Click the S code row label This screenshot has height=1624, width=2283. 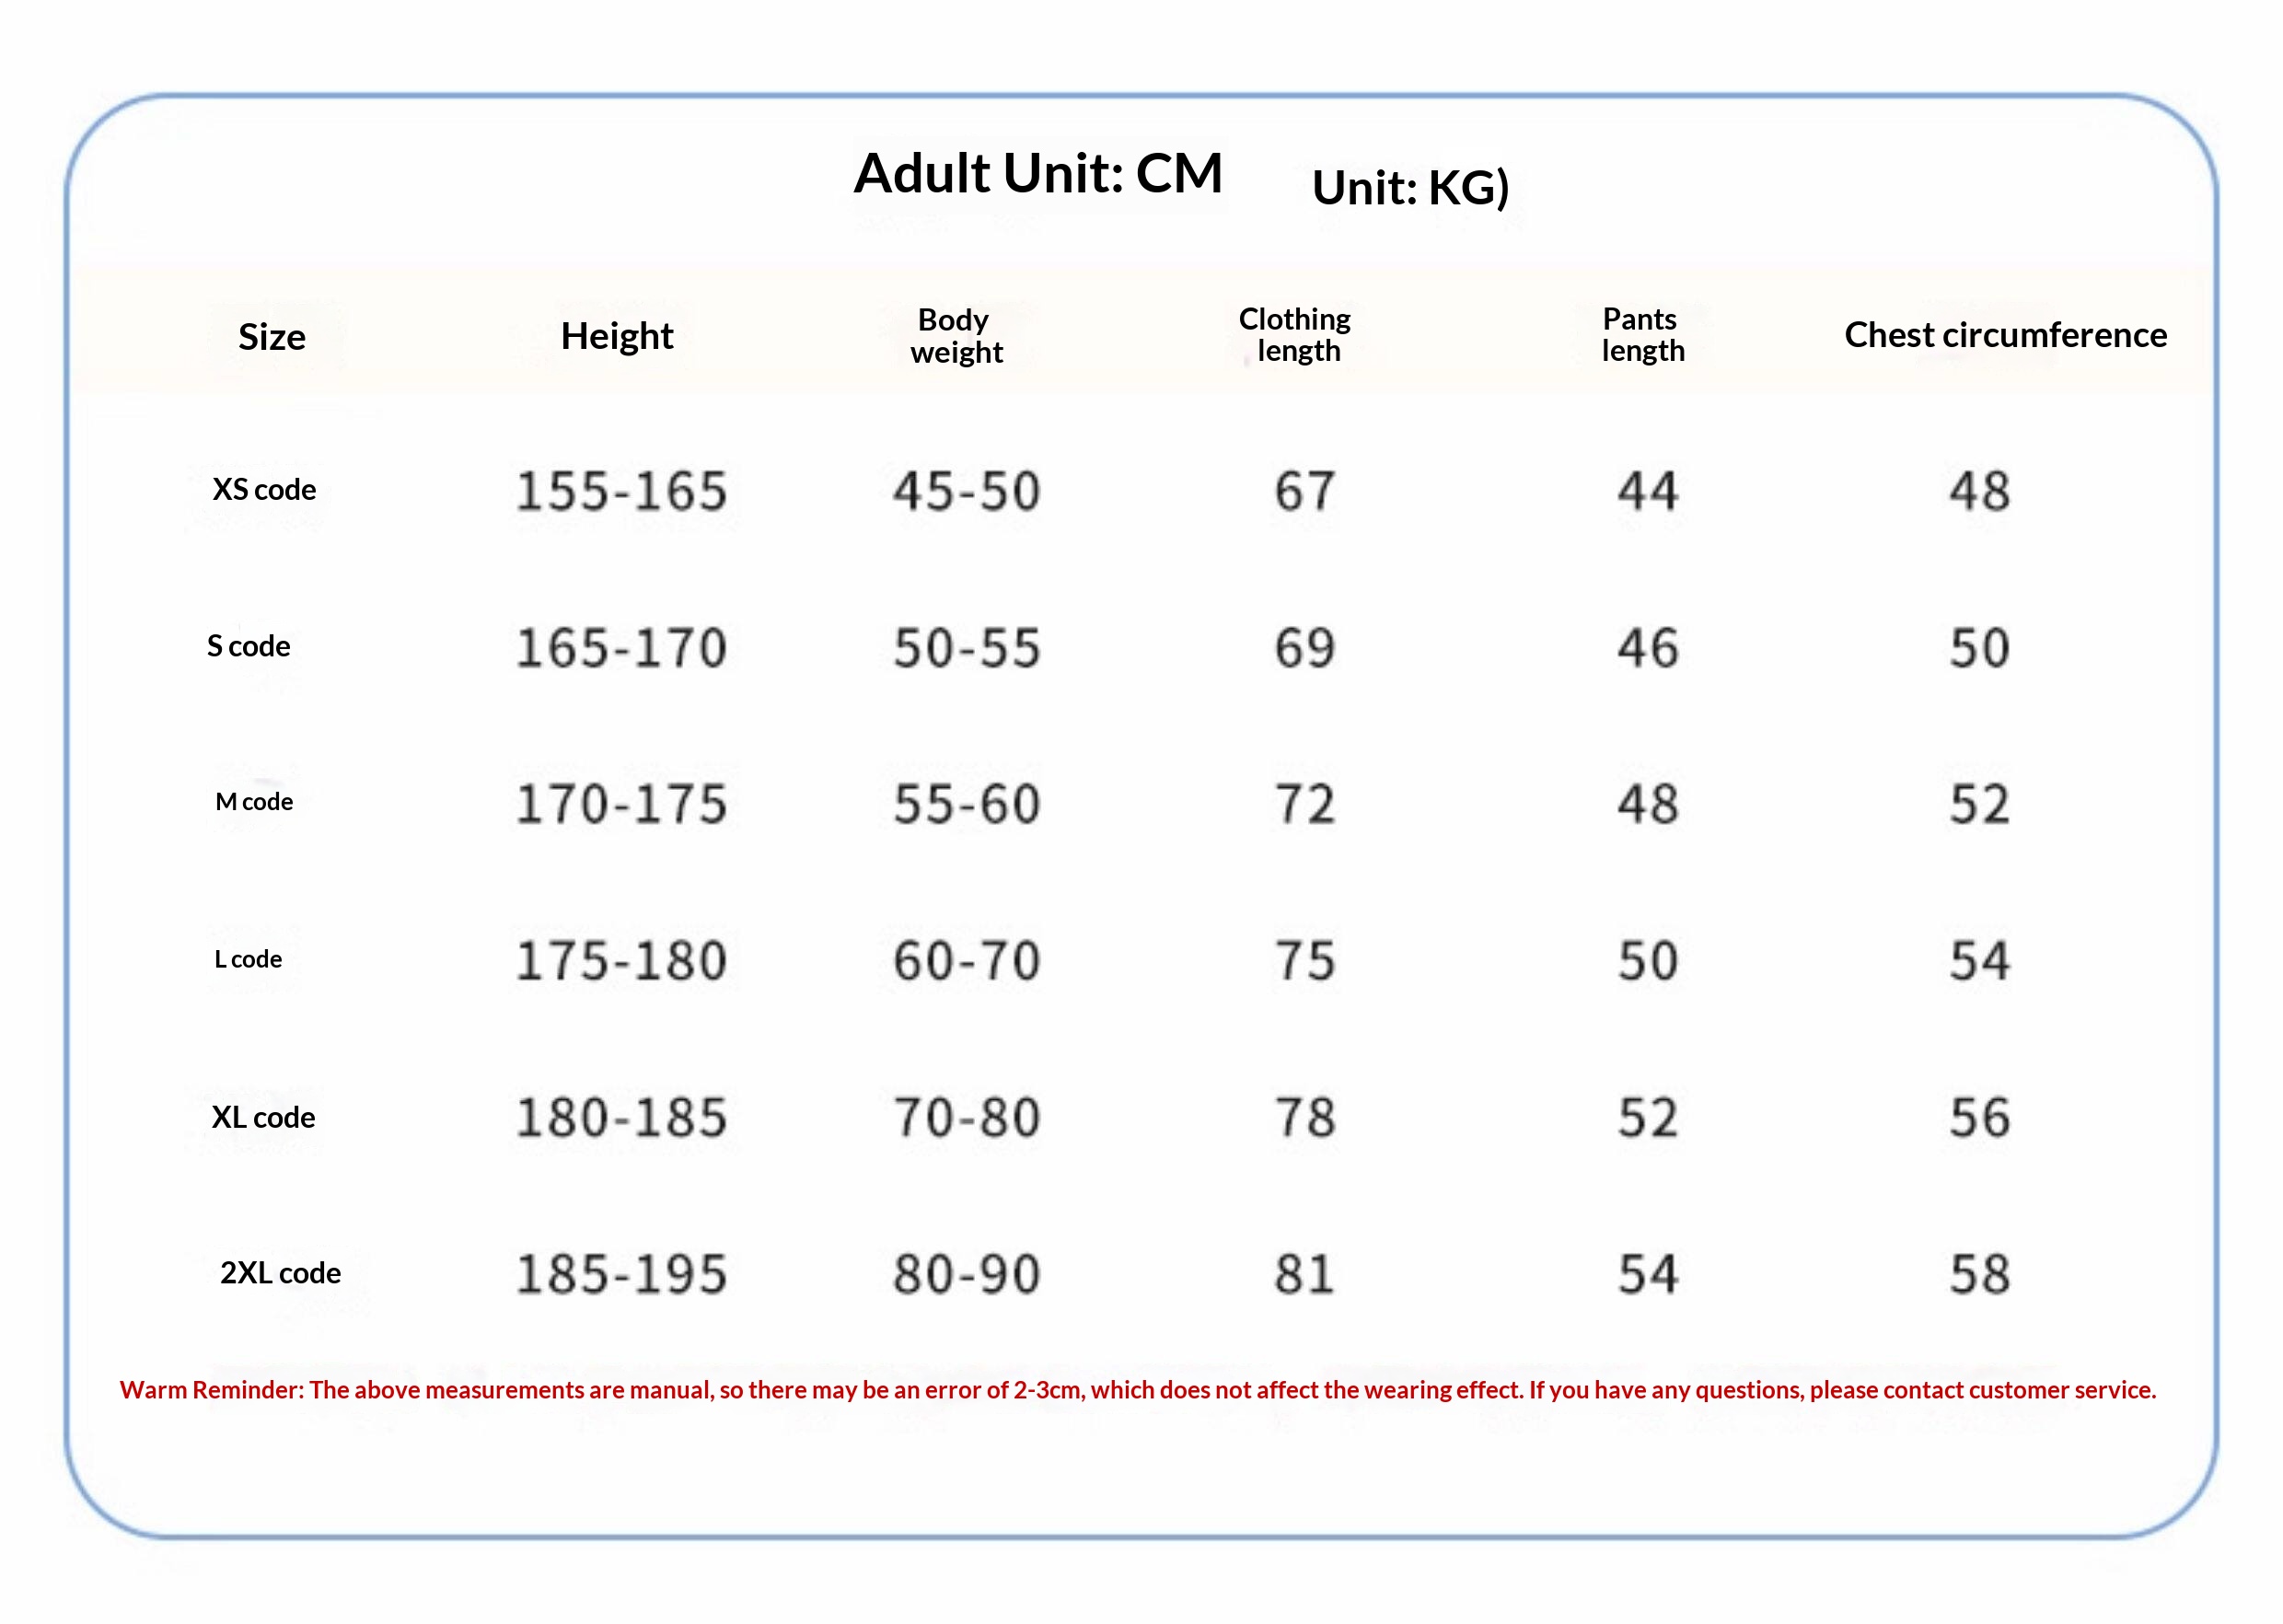click(248, 647)
